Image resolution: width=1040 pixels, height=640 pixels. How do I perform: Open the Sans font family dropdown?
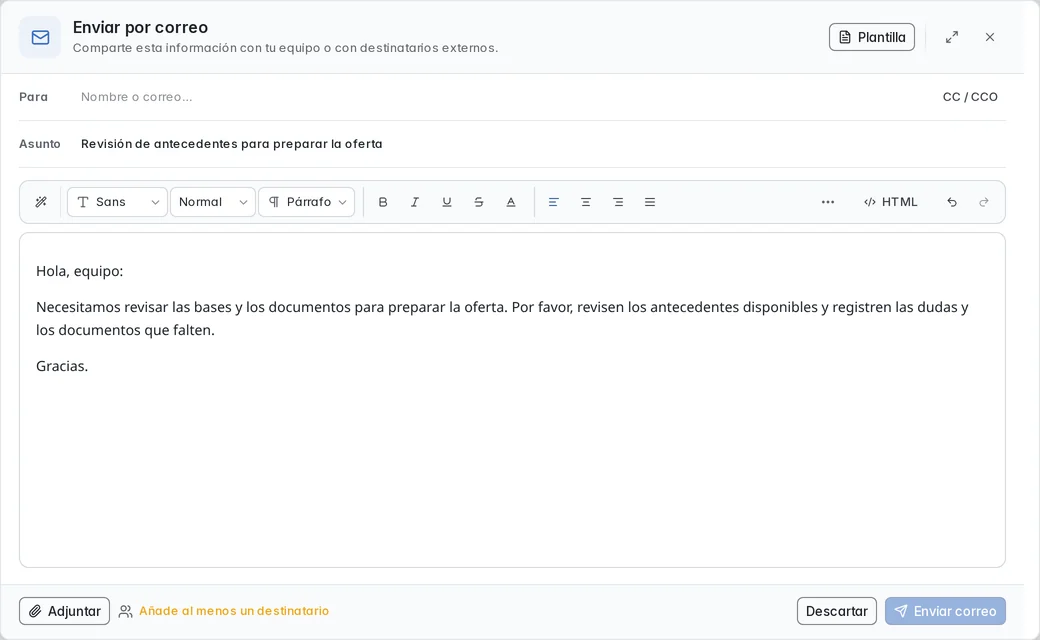click(x=117, y=202)
